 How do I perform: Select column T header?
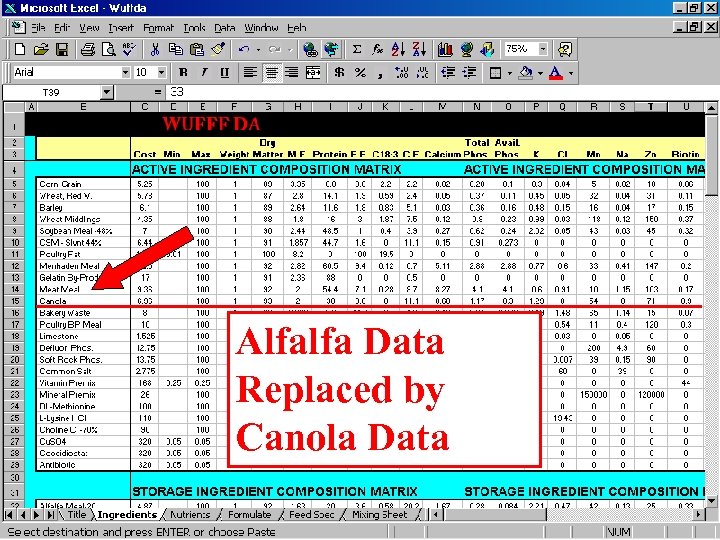point(651,107)
